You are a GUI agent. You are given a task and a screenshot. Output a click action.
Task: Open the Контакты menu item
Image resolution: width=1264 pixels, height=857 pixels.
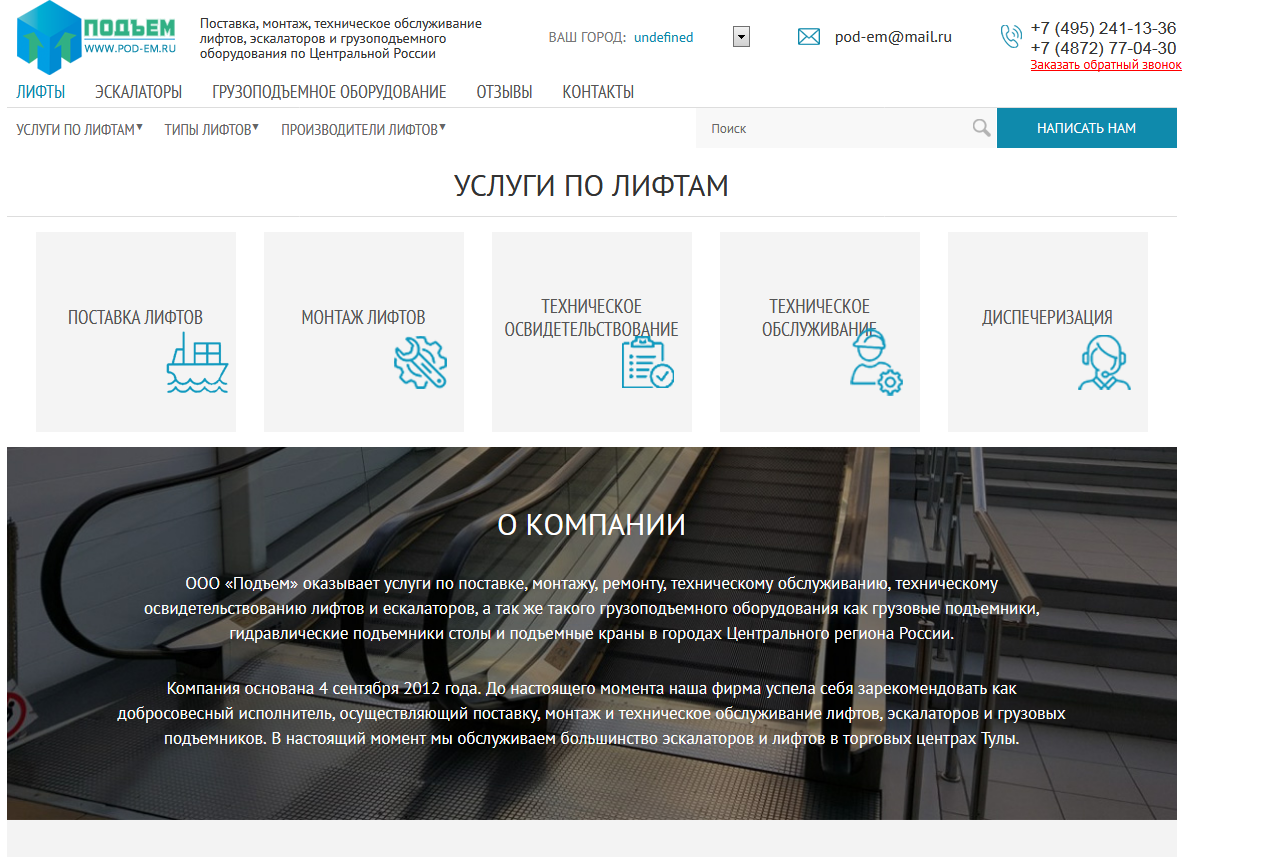point(598,92)
